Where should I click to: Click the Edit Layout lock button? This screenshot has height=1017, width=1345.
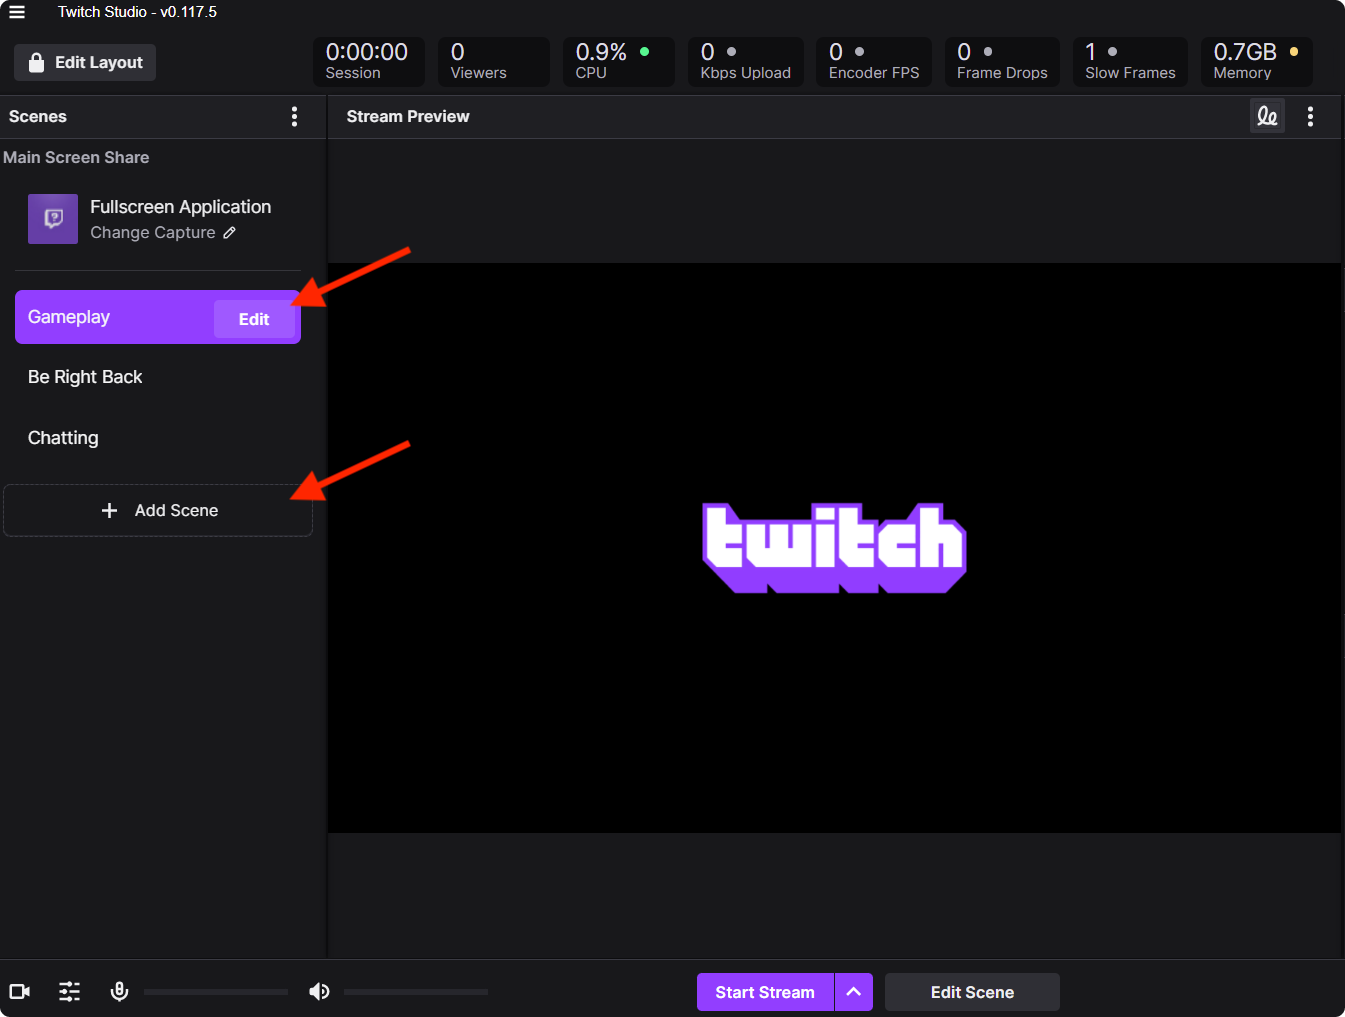(85, 62)
